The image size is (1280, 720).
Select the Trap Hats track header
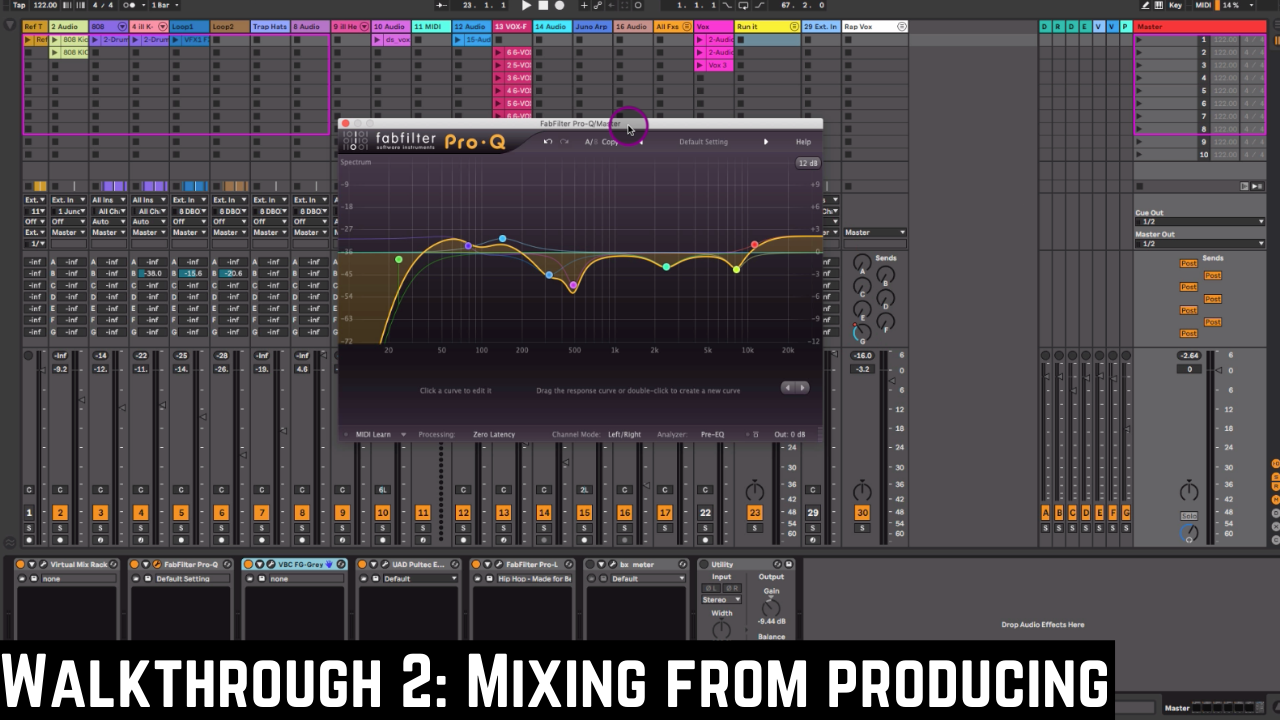[270, 27]
